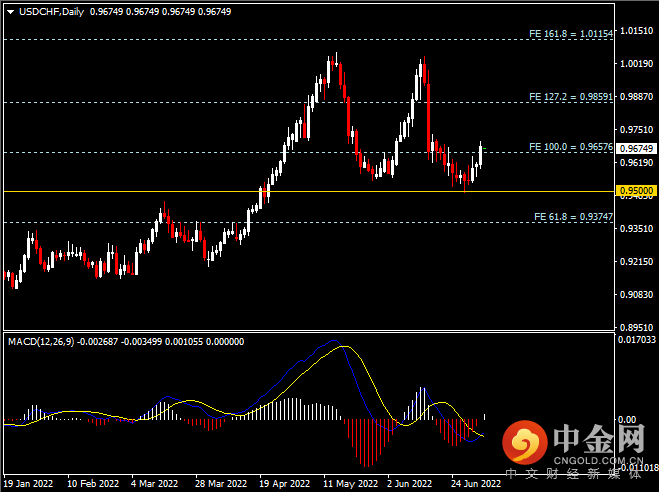Click the FE 127.2 = 0.98591 label
This screenshot has width=659, height=492.
click(571, 97)
